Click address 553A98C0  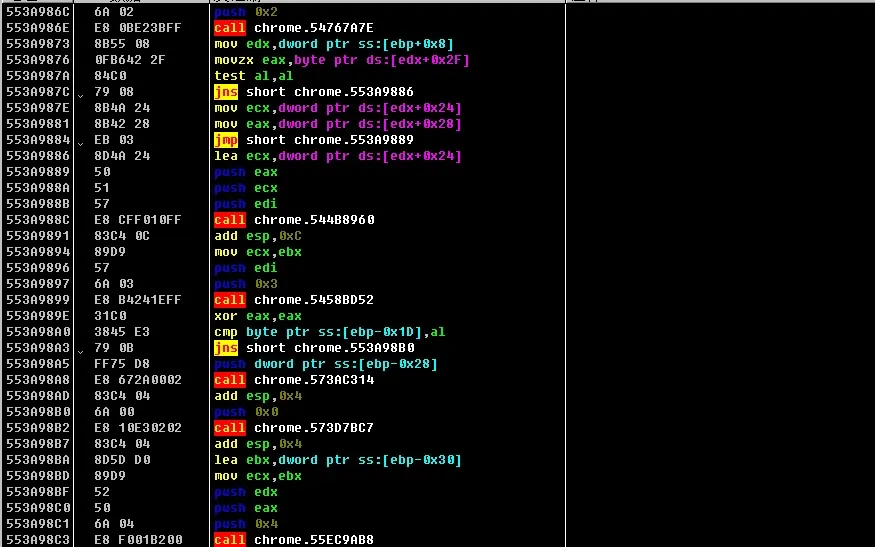click(x=38, y=508)
